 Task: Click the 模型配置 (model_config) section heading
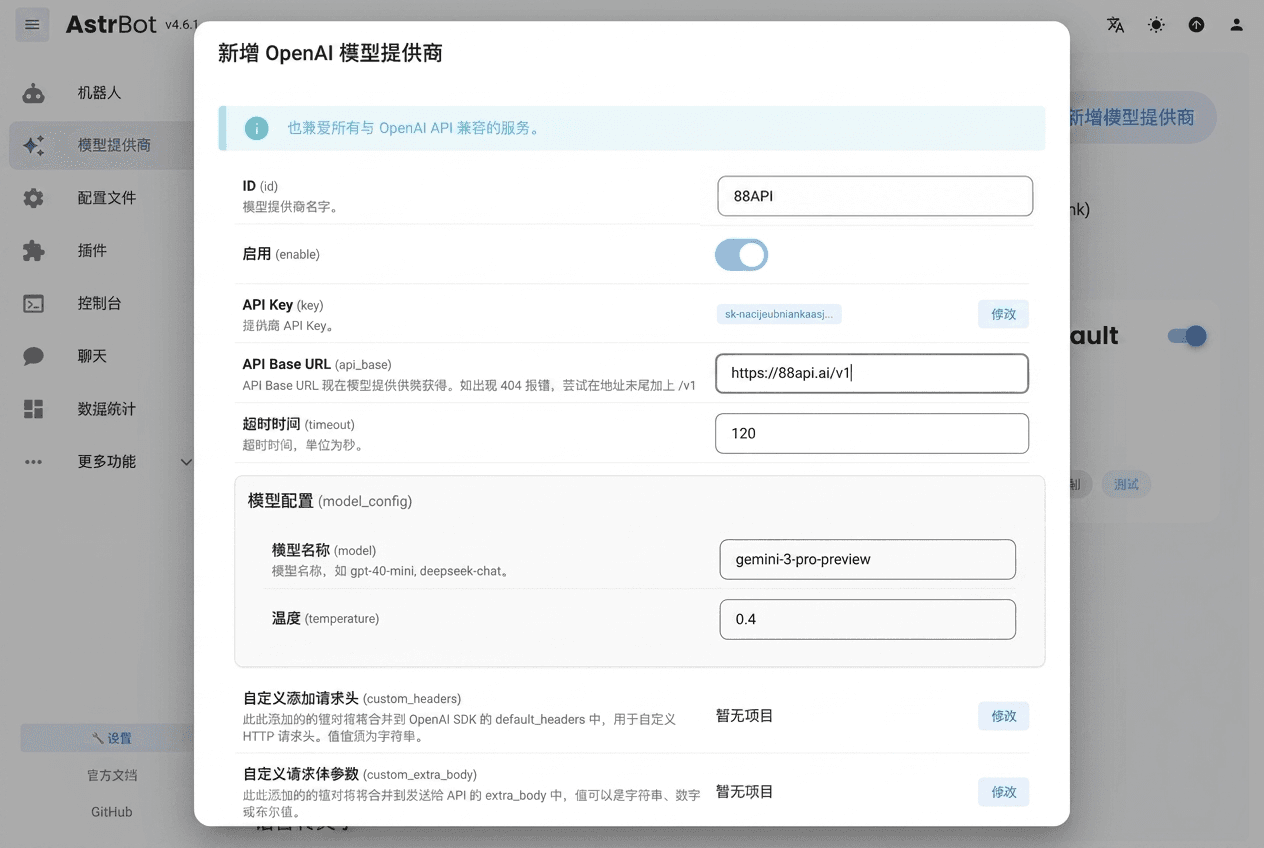[330, 500]
